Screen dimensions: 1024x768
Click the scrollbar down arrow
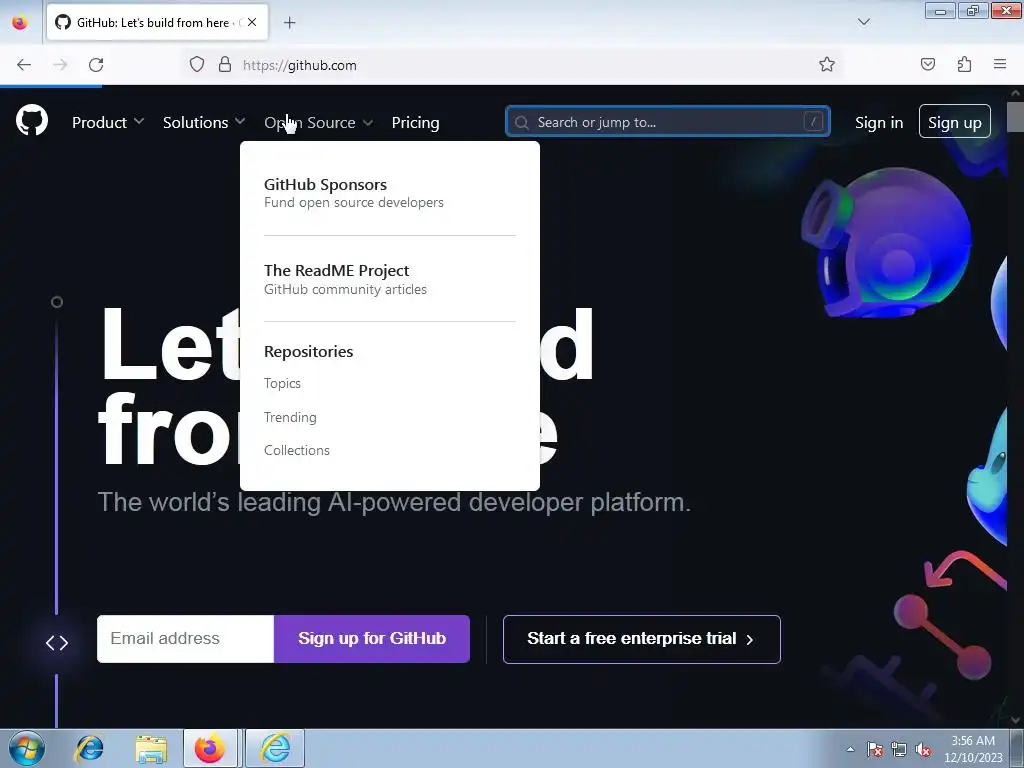[x=1015, y=720]
